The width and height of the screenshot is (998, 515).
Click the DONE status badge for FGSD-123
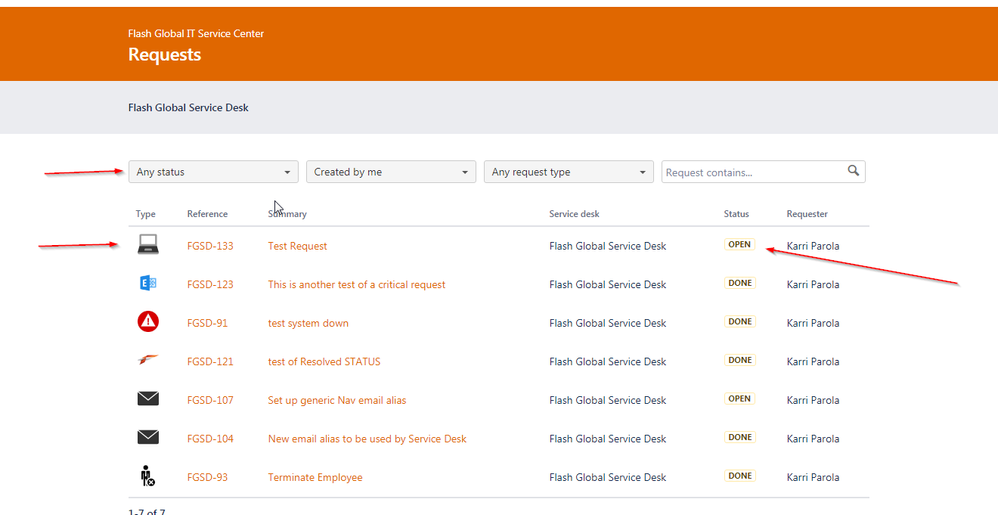click(x=740, y=283)
